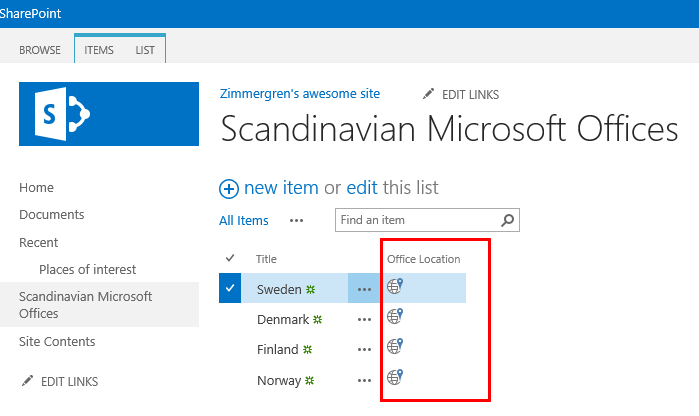Open views ellipsis next to All Items
The image size is (699, 416).
296,220
